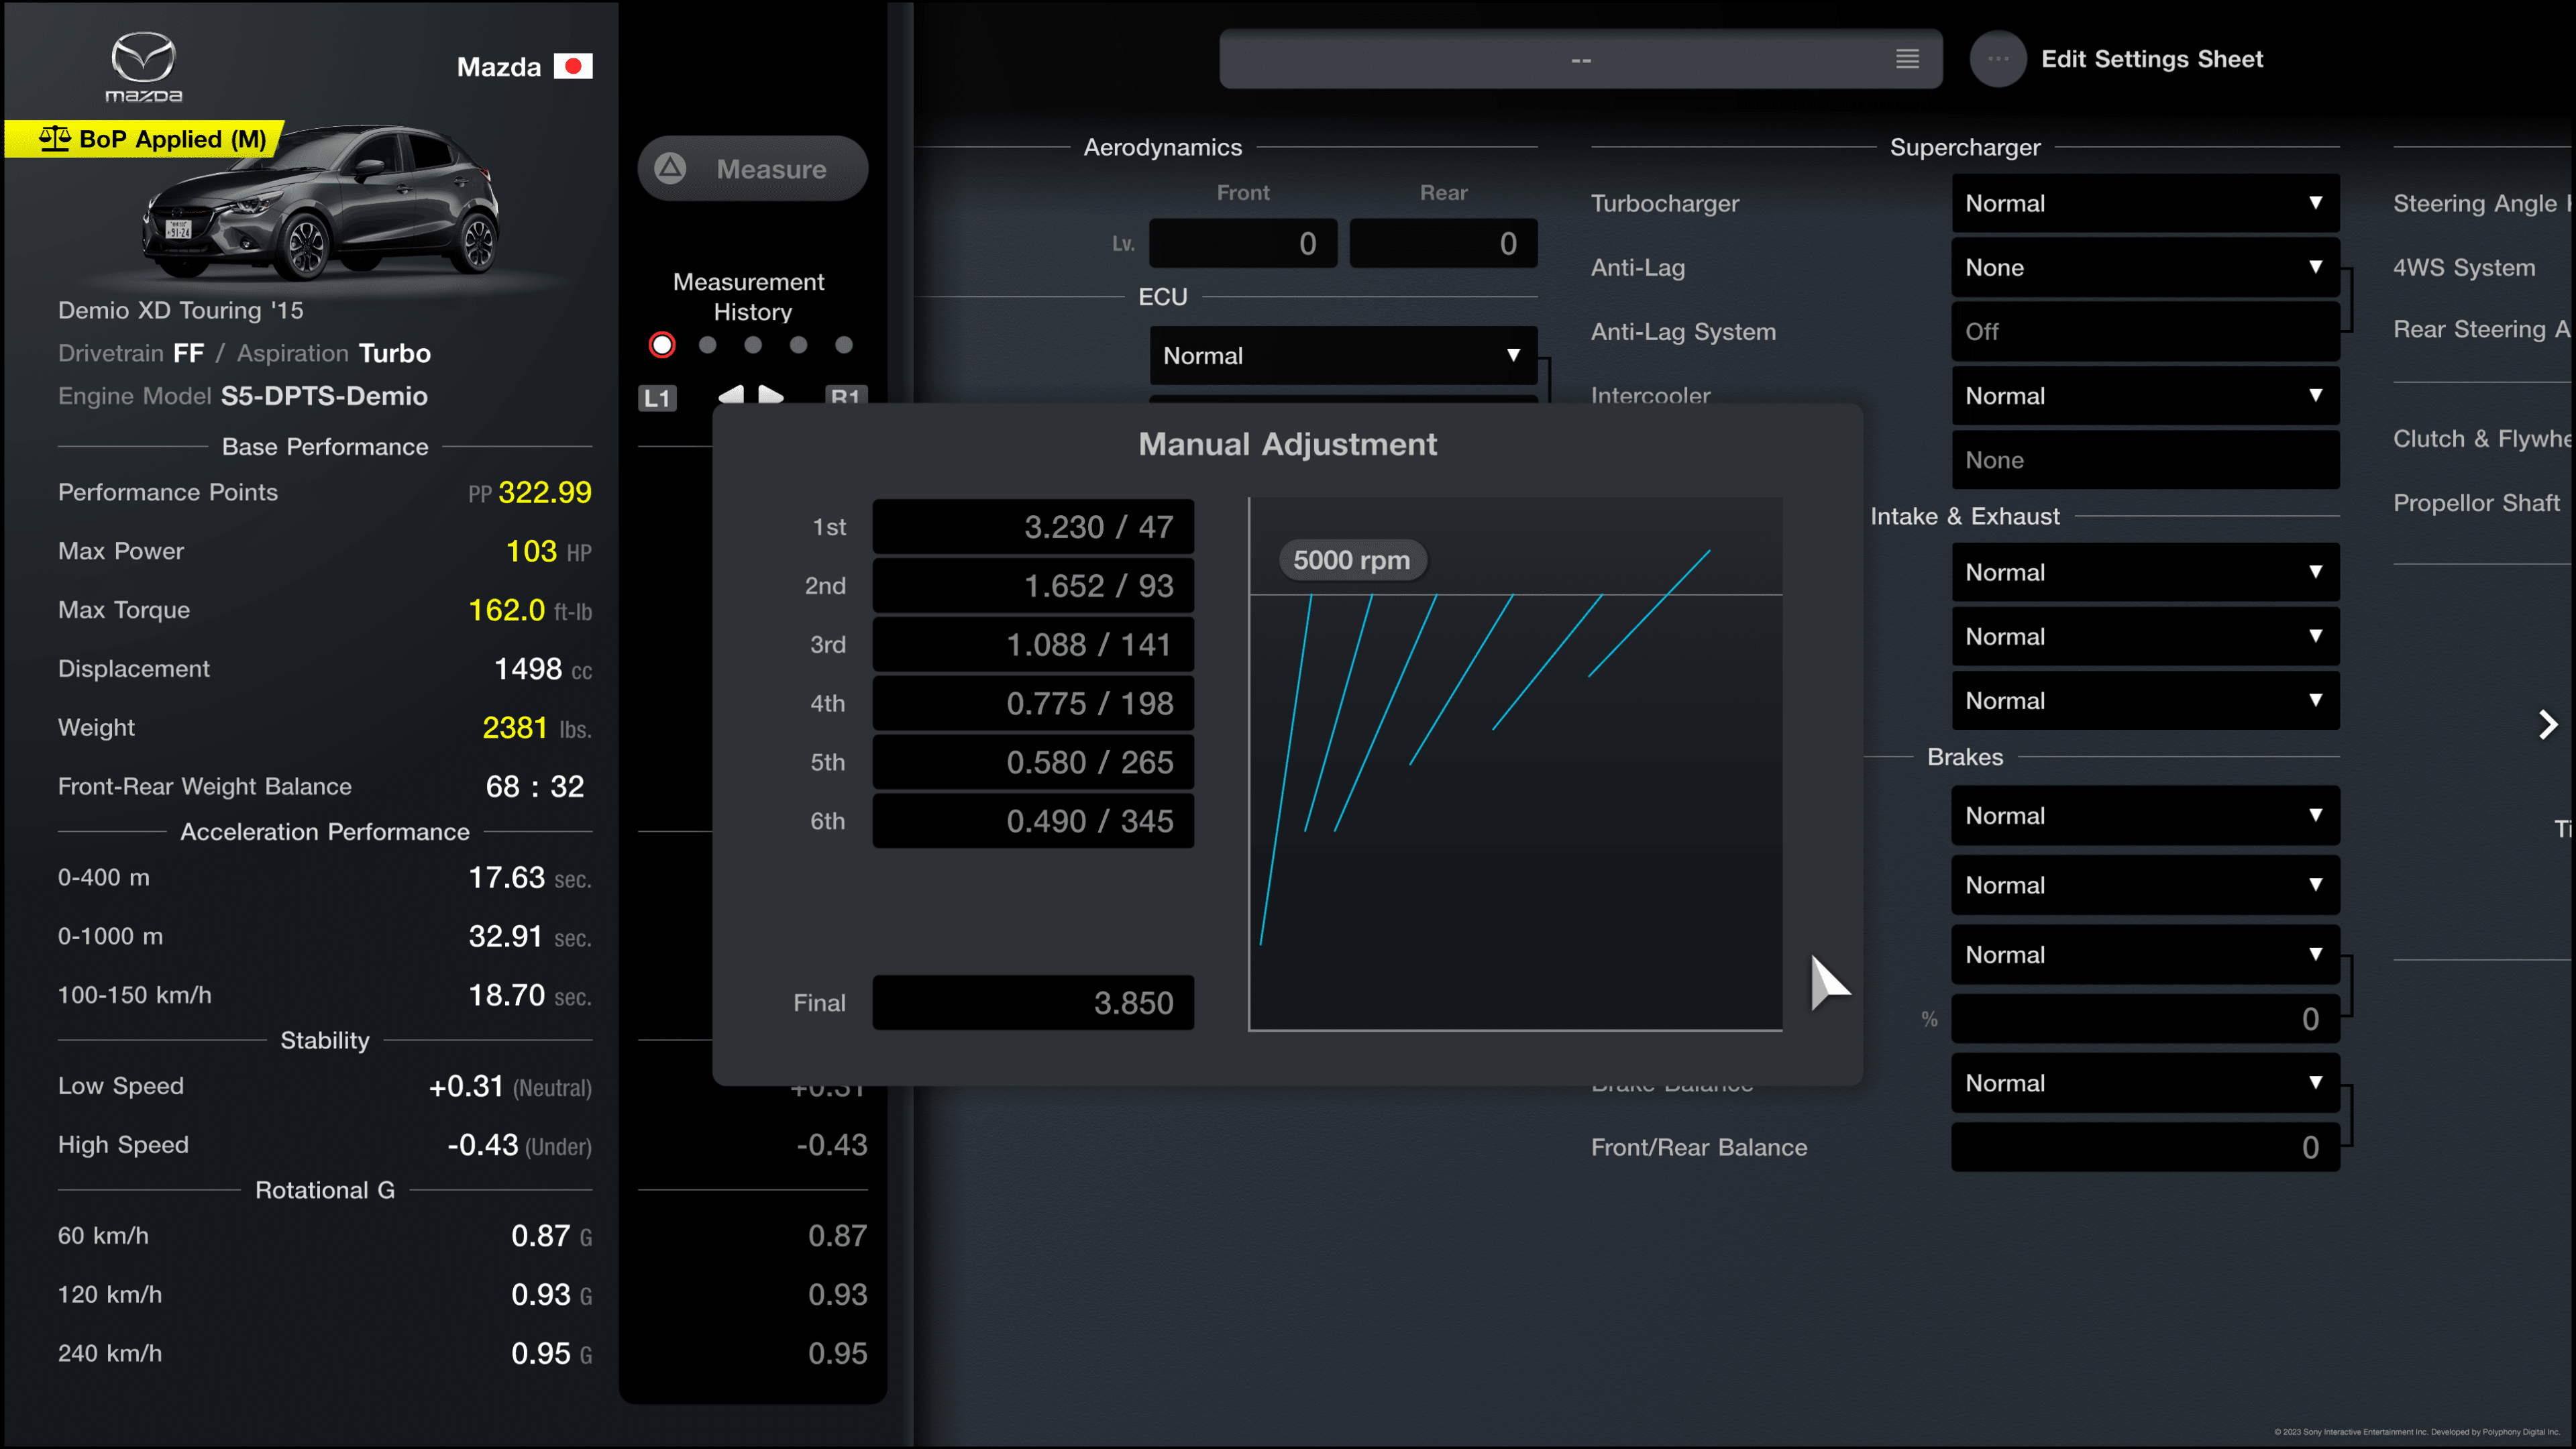Click the BoP Applied balance scale icon

[x=54, y=139]
